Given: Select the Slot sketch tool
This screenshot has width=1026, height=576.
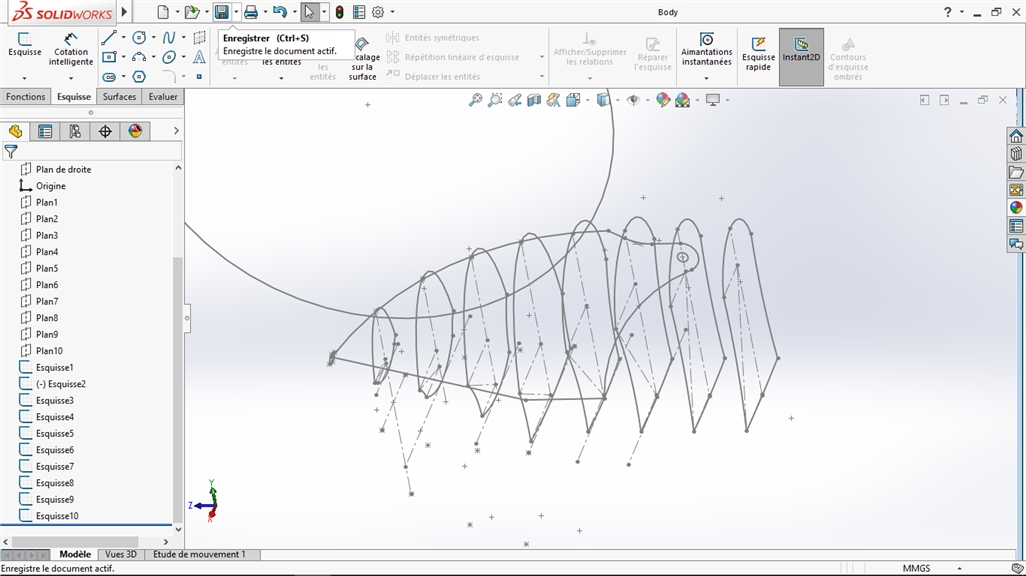Looking at the screenshot, I should pyautogui.click(x=109, y=77).
